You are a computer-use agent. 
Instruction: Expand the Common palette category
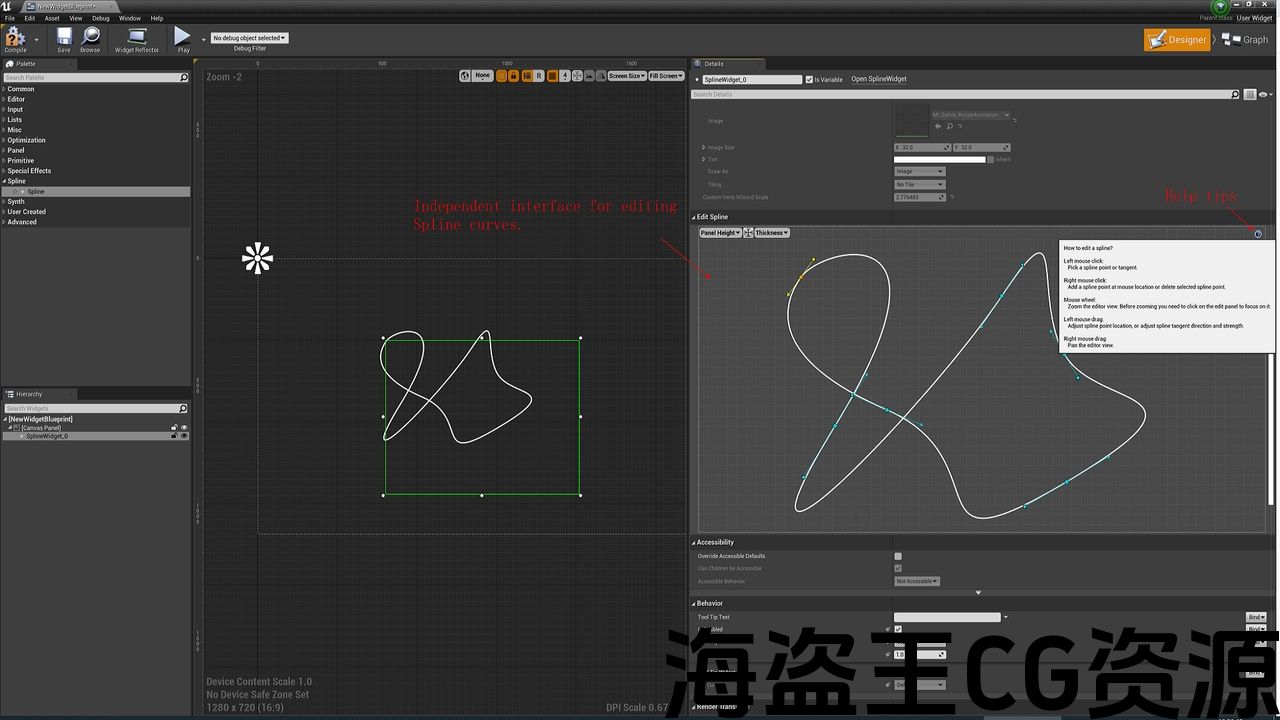pos(21,89)
